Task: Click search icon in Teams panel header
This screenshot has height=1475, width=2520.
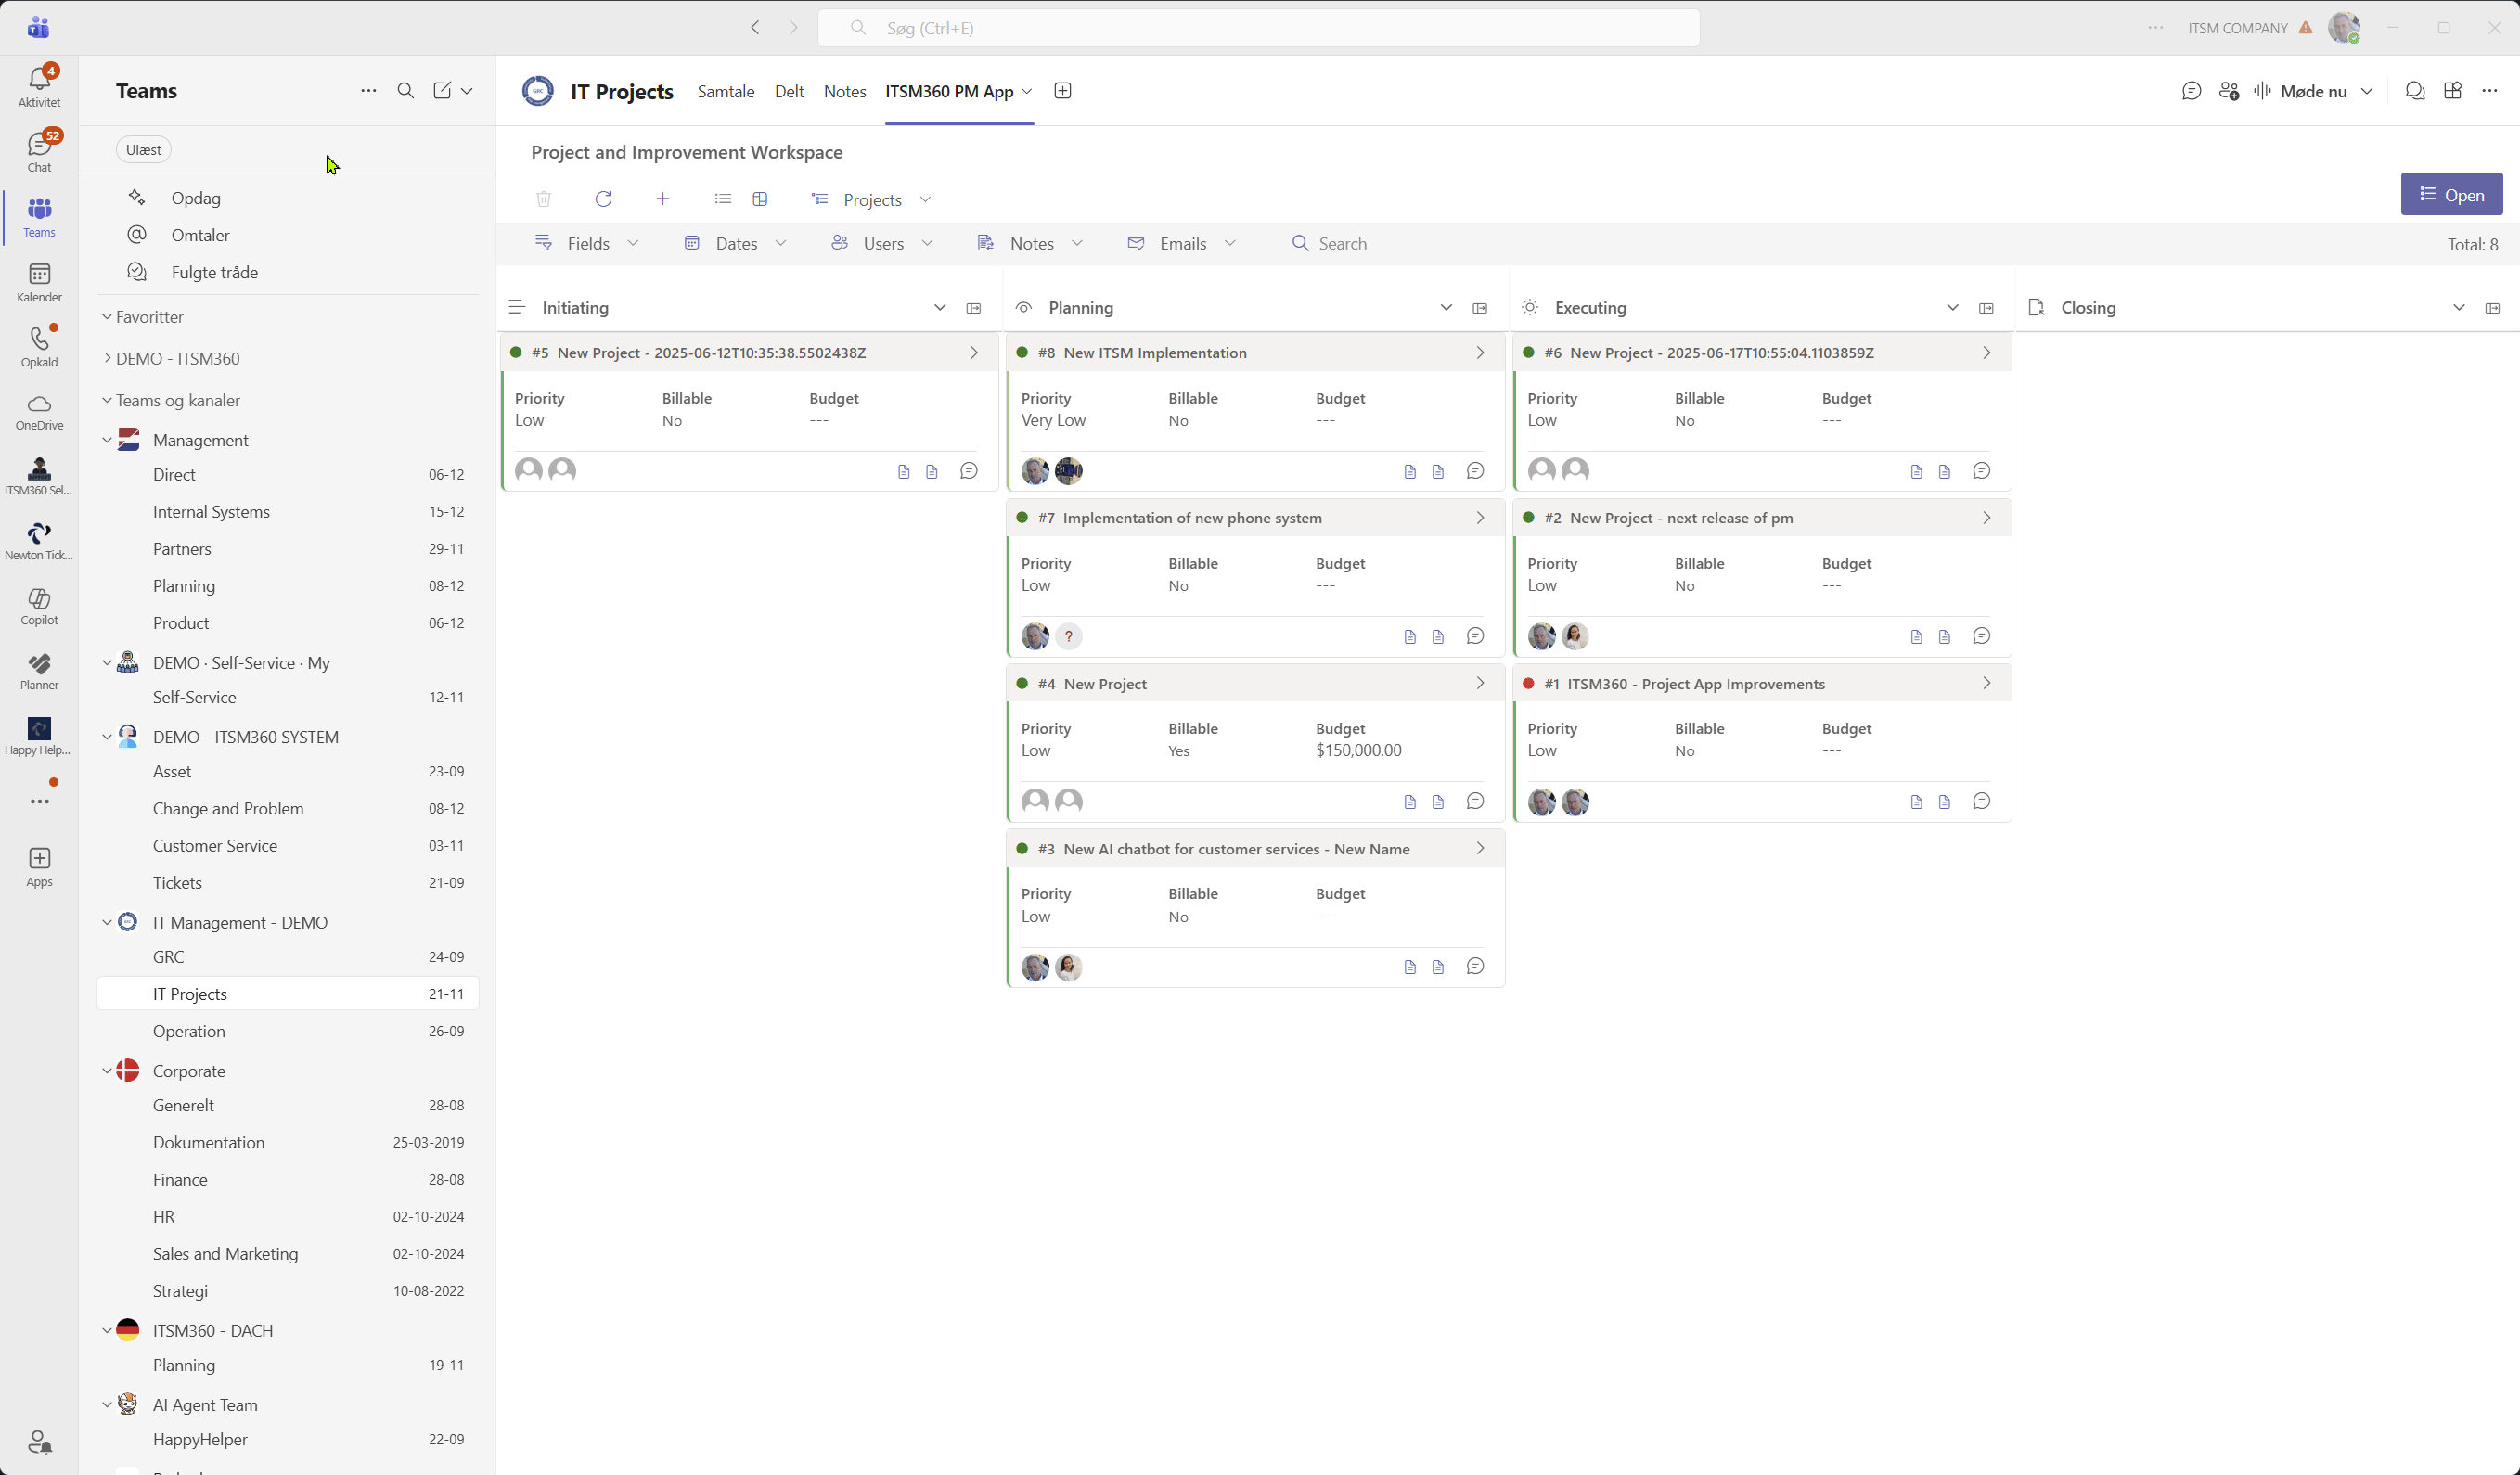Action: [x=405, y=91]
